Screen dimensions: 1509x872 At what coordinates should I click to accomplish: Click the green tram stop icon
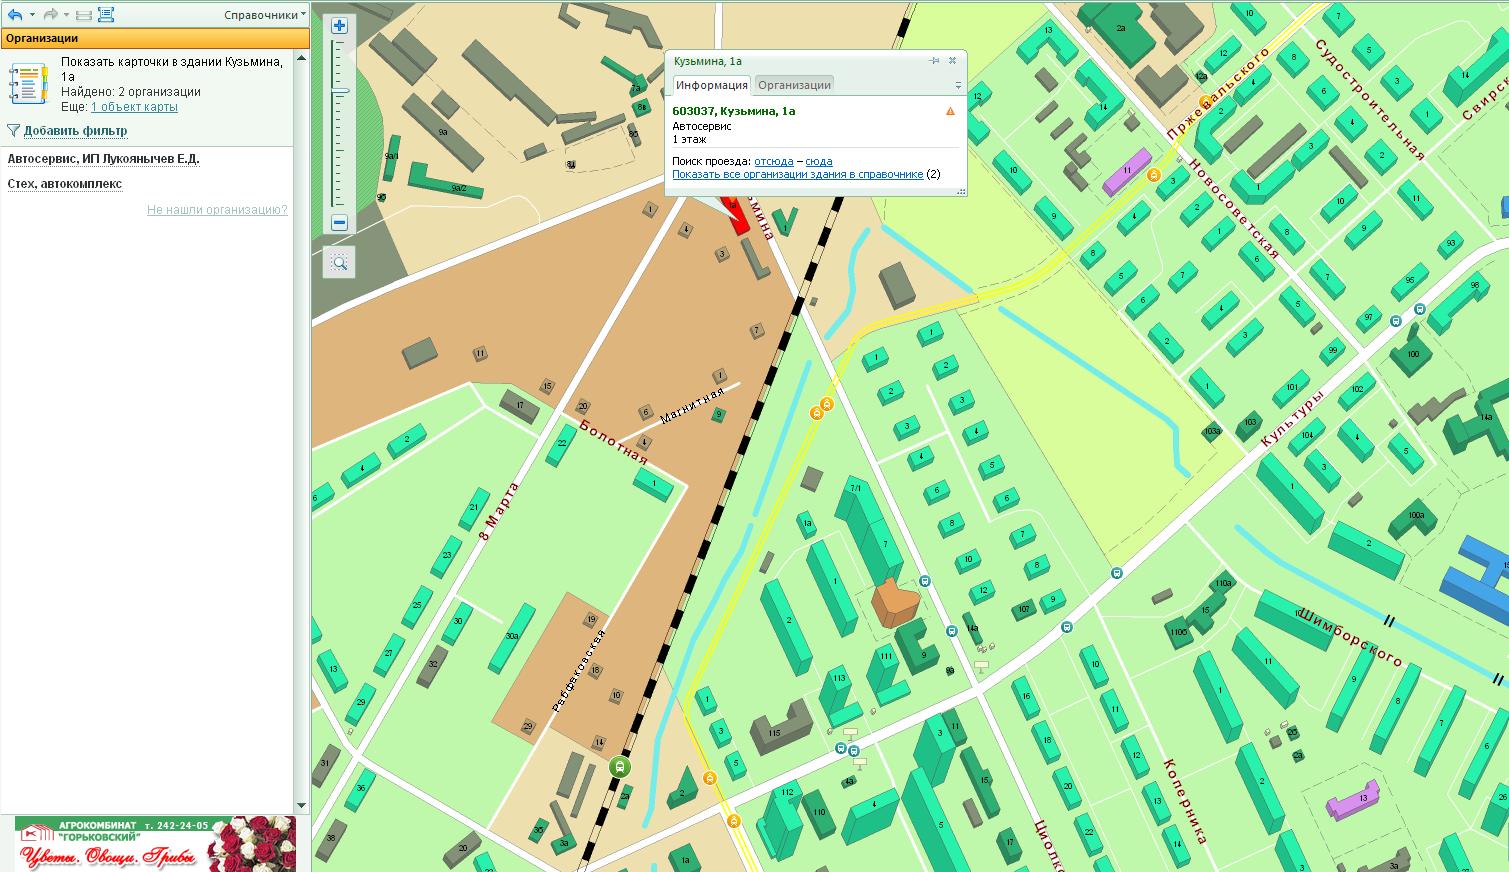click(x=620, y=767)
